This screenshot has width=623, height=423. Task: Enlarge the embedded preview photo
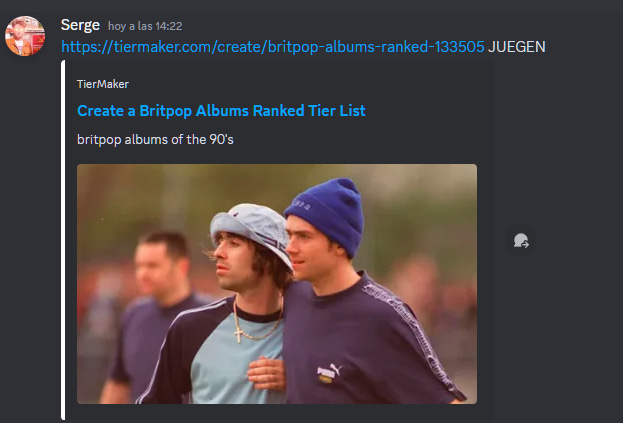pyautogui.click(x=277, y=284)
